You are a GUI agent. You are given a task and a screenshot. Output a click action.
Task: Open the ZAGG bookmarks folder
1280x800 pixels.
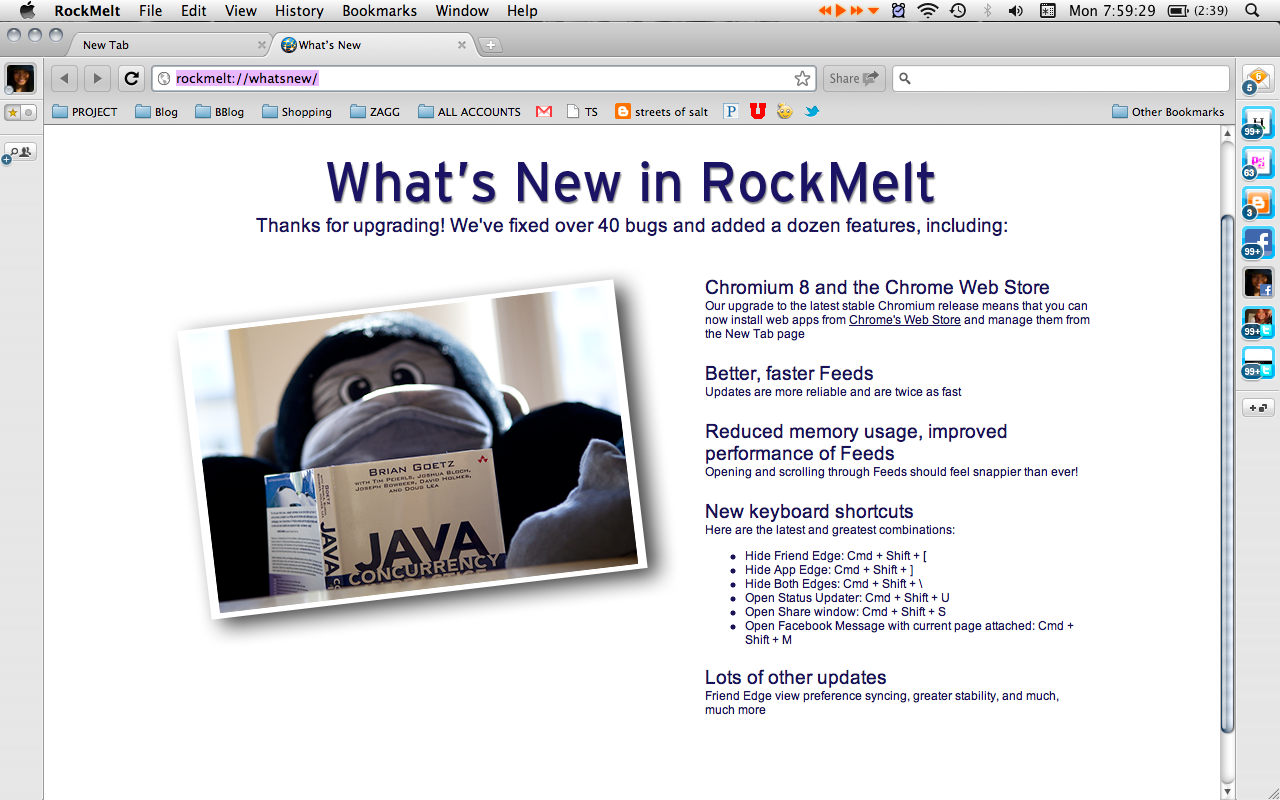[x=375, y=112]
